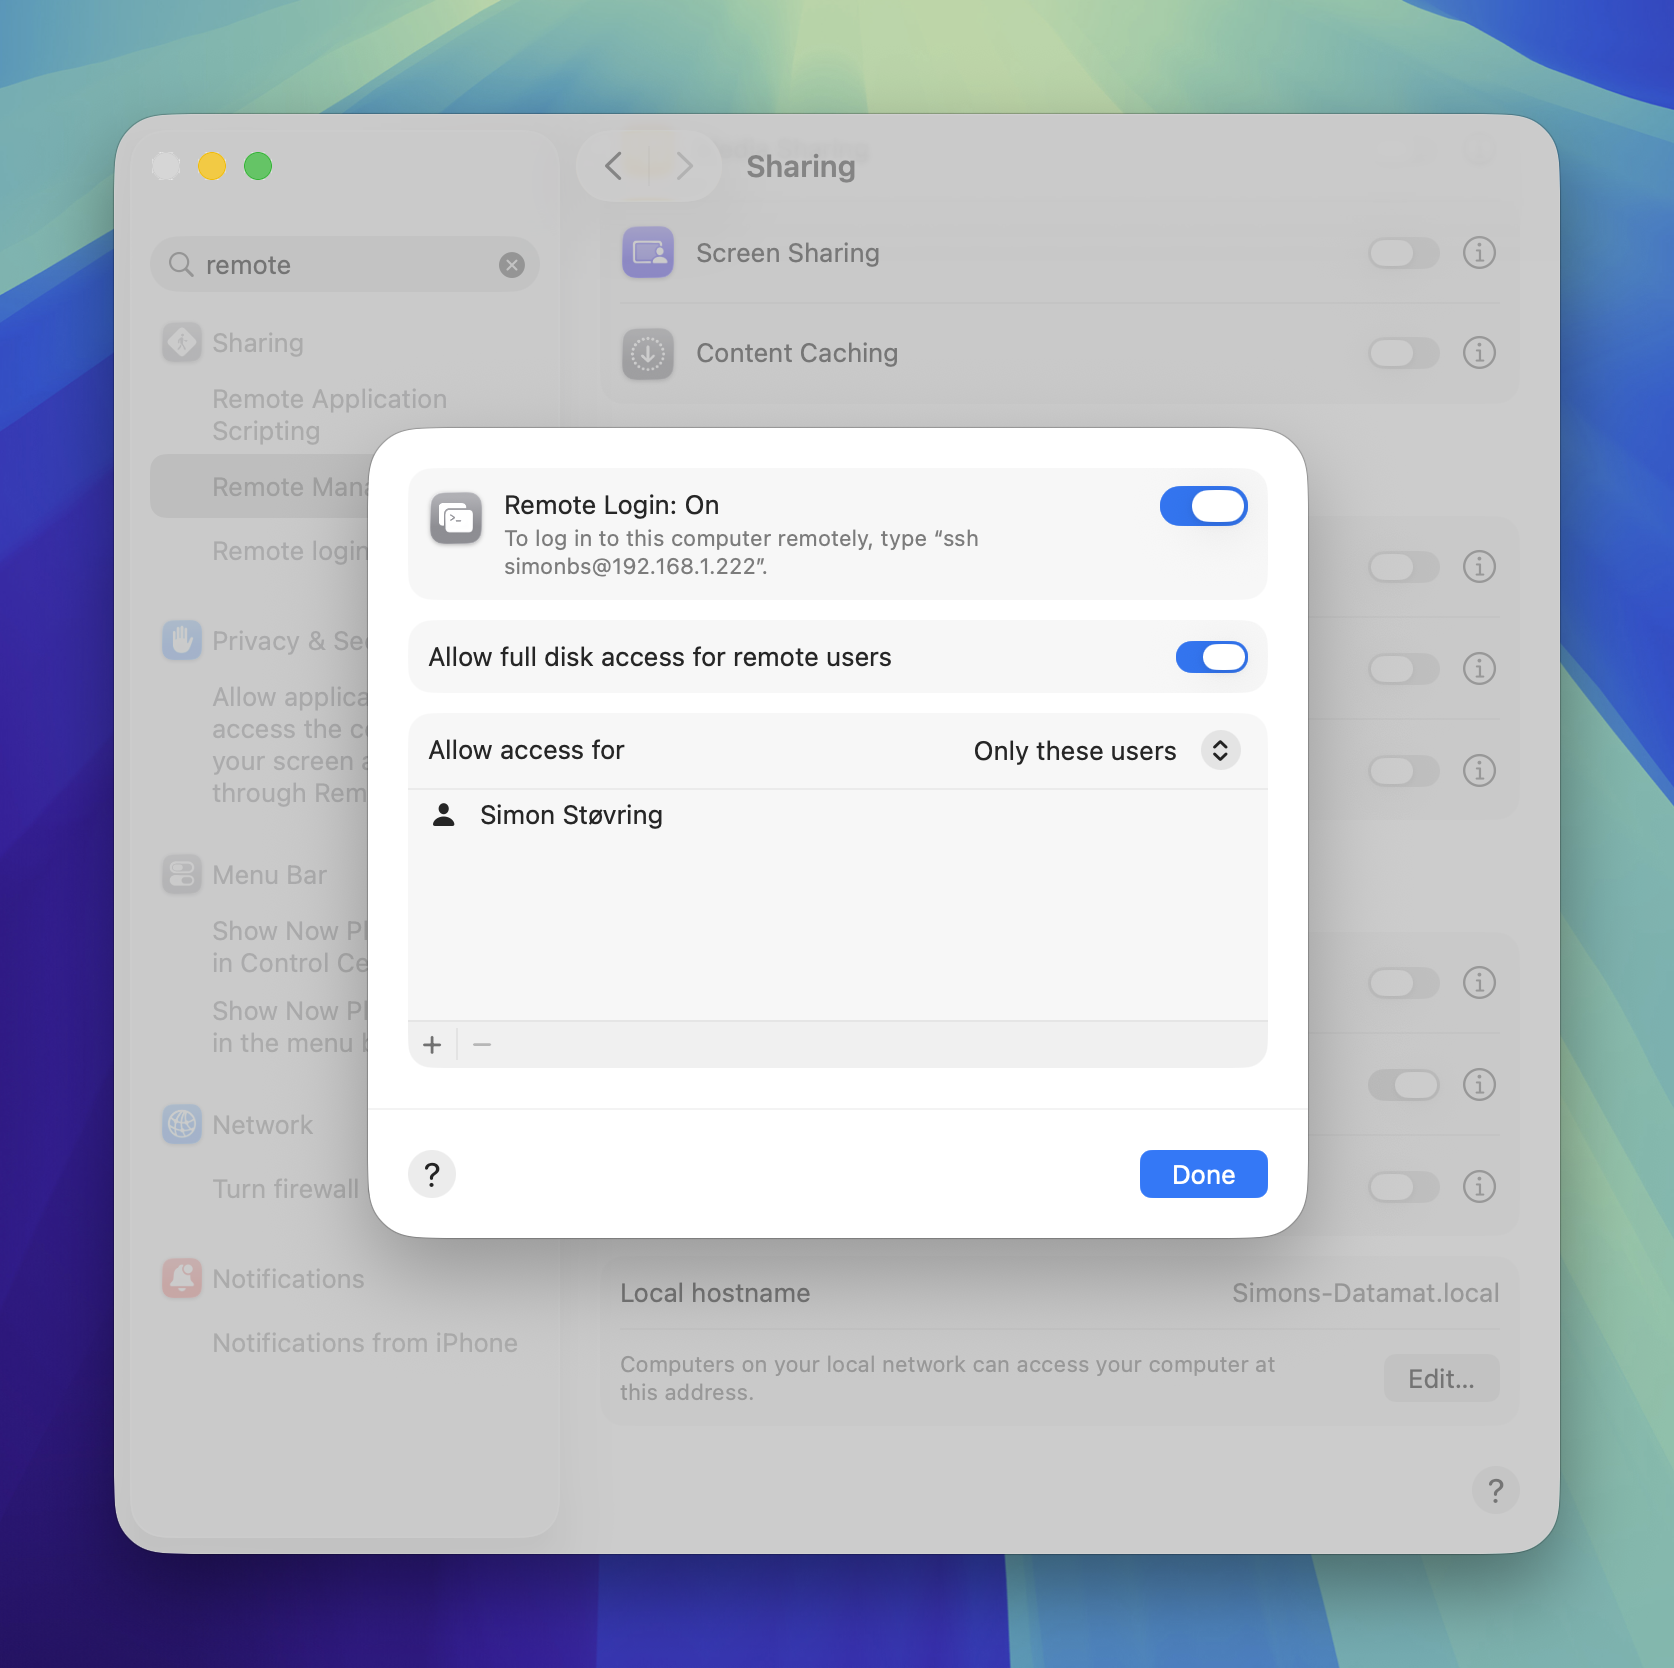
Task: Open Notifications from iPhone settings
Action: click(x=364, y=1342)
